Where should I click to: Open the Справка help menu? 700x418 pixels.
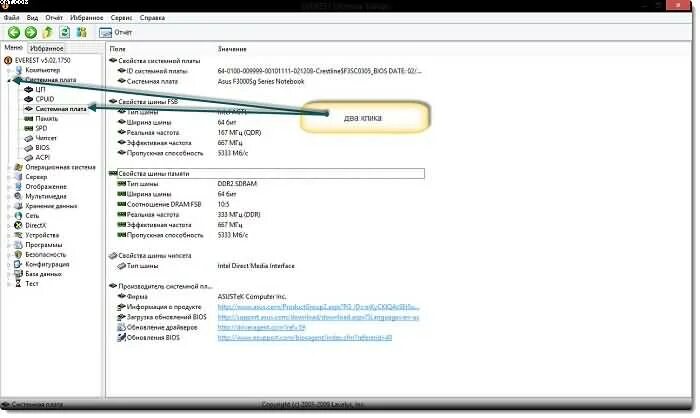click(x=152, y=18)
